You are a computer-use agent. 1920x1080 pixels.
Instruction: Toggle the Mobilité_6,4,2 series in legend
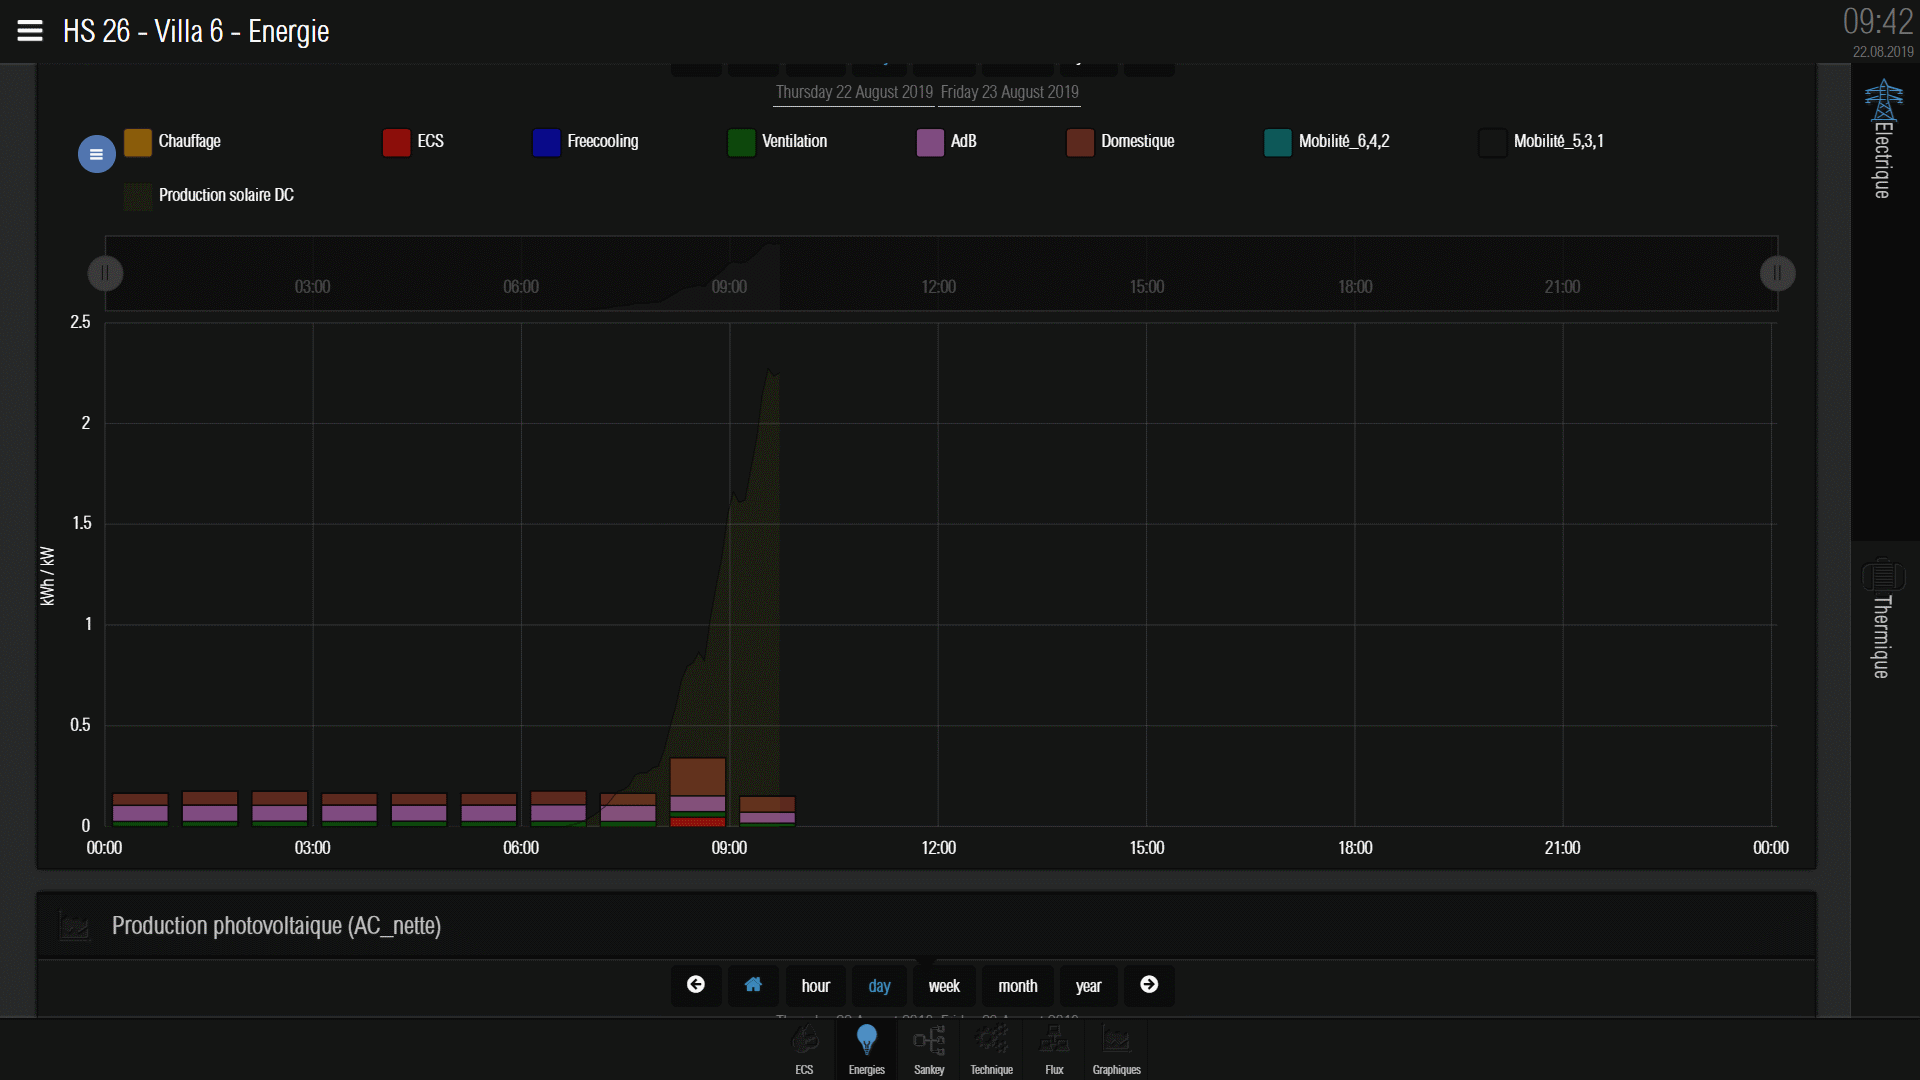1327,142
